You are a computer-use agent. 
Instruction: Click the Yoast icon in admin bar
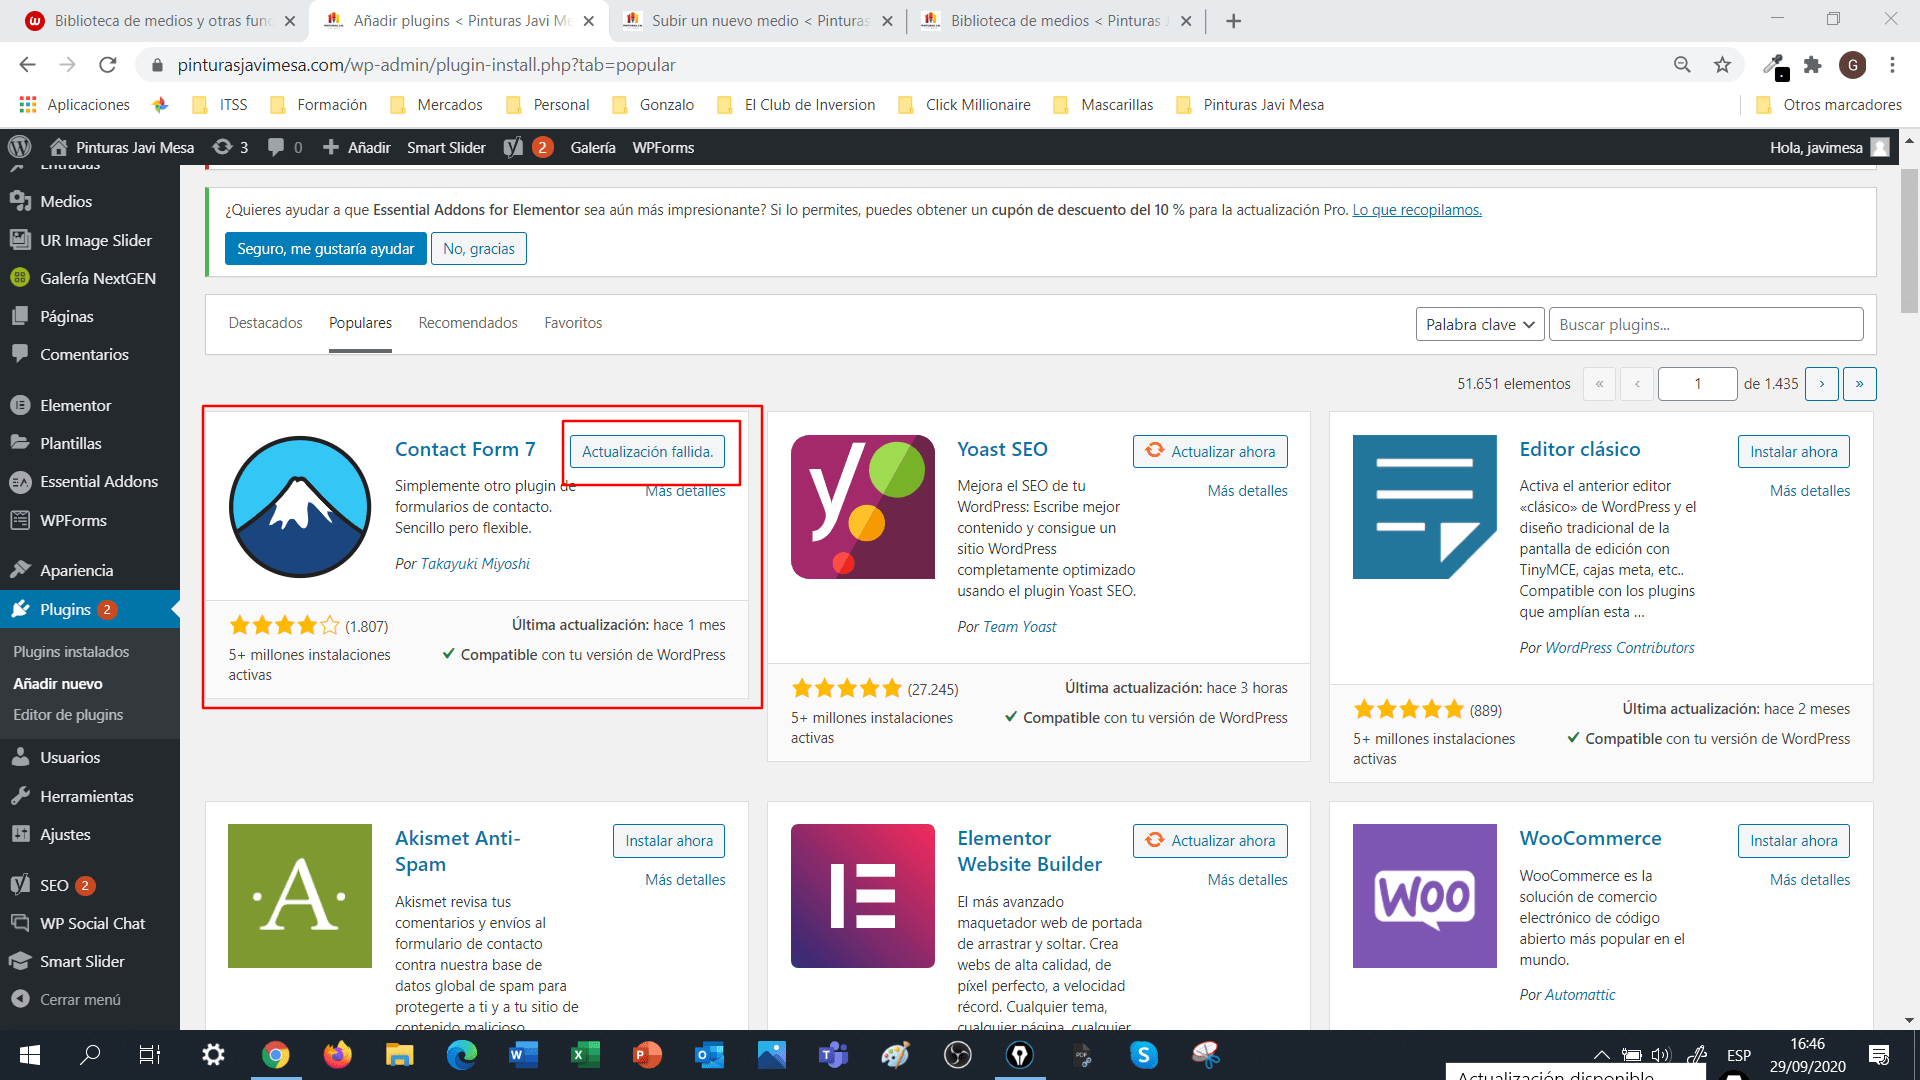[x=512, y=147]
